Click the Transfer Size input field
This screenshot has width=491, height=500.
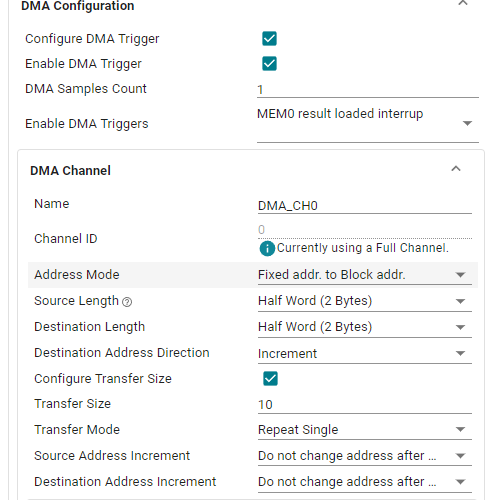point(365,405)
